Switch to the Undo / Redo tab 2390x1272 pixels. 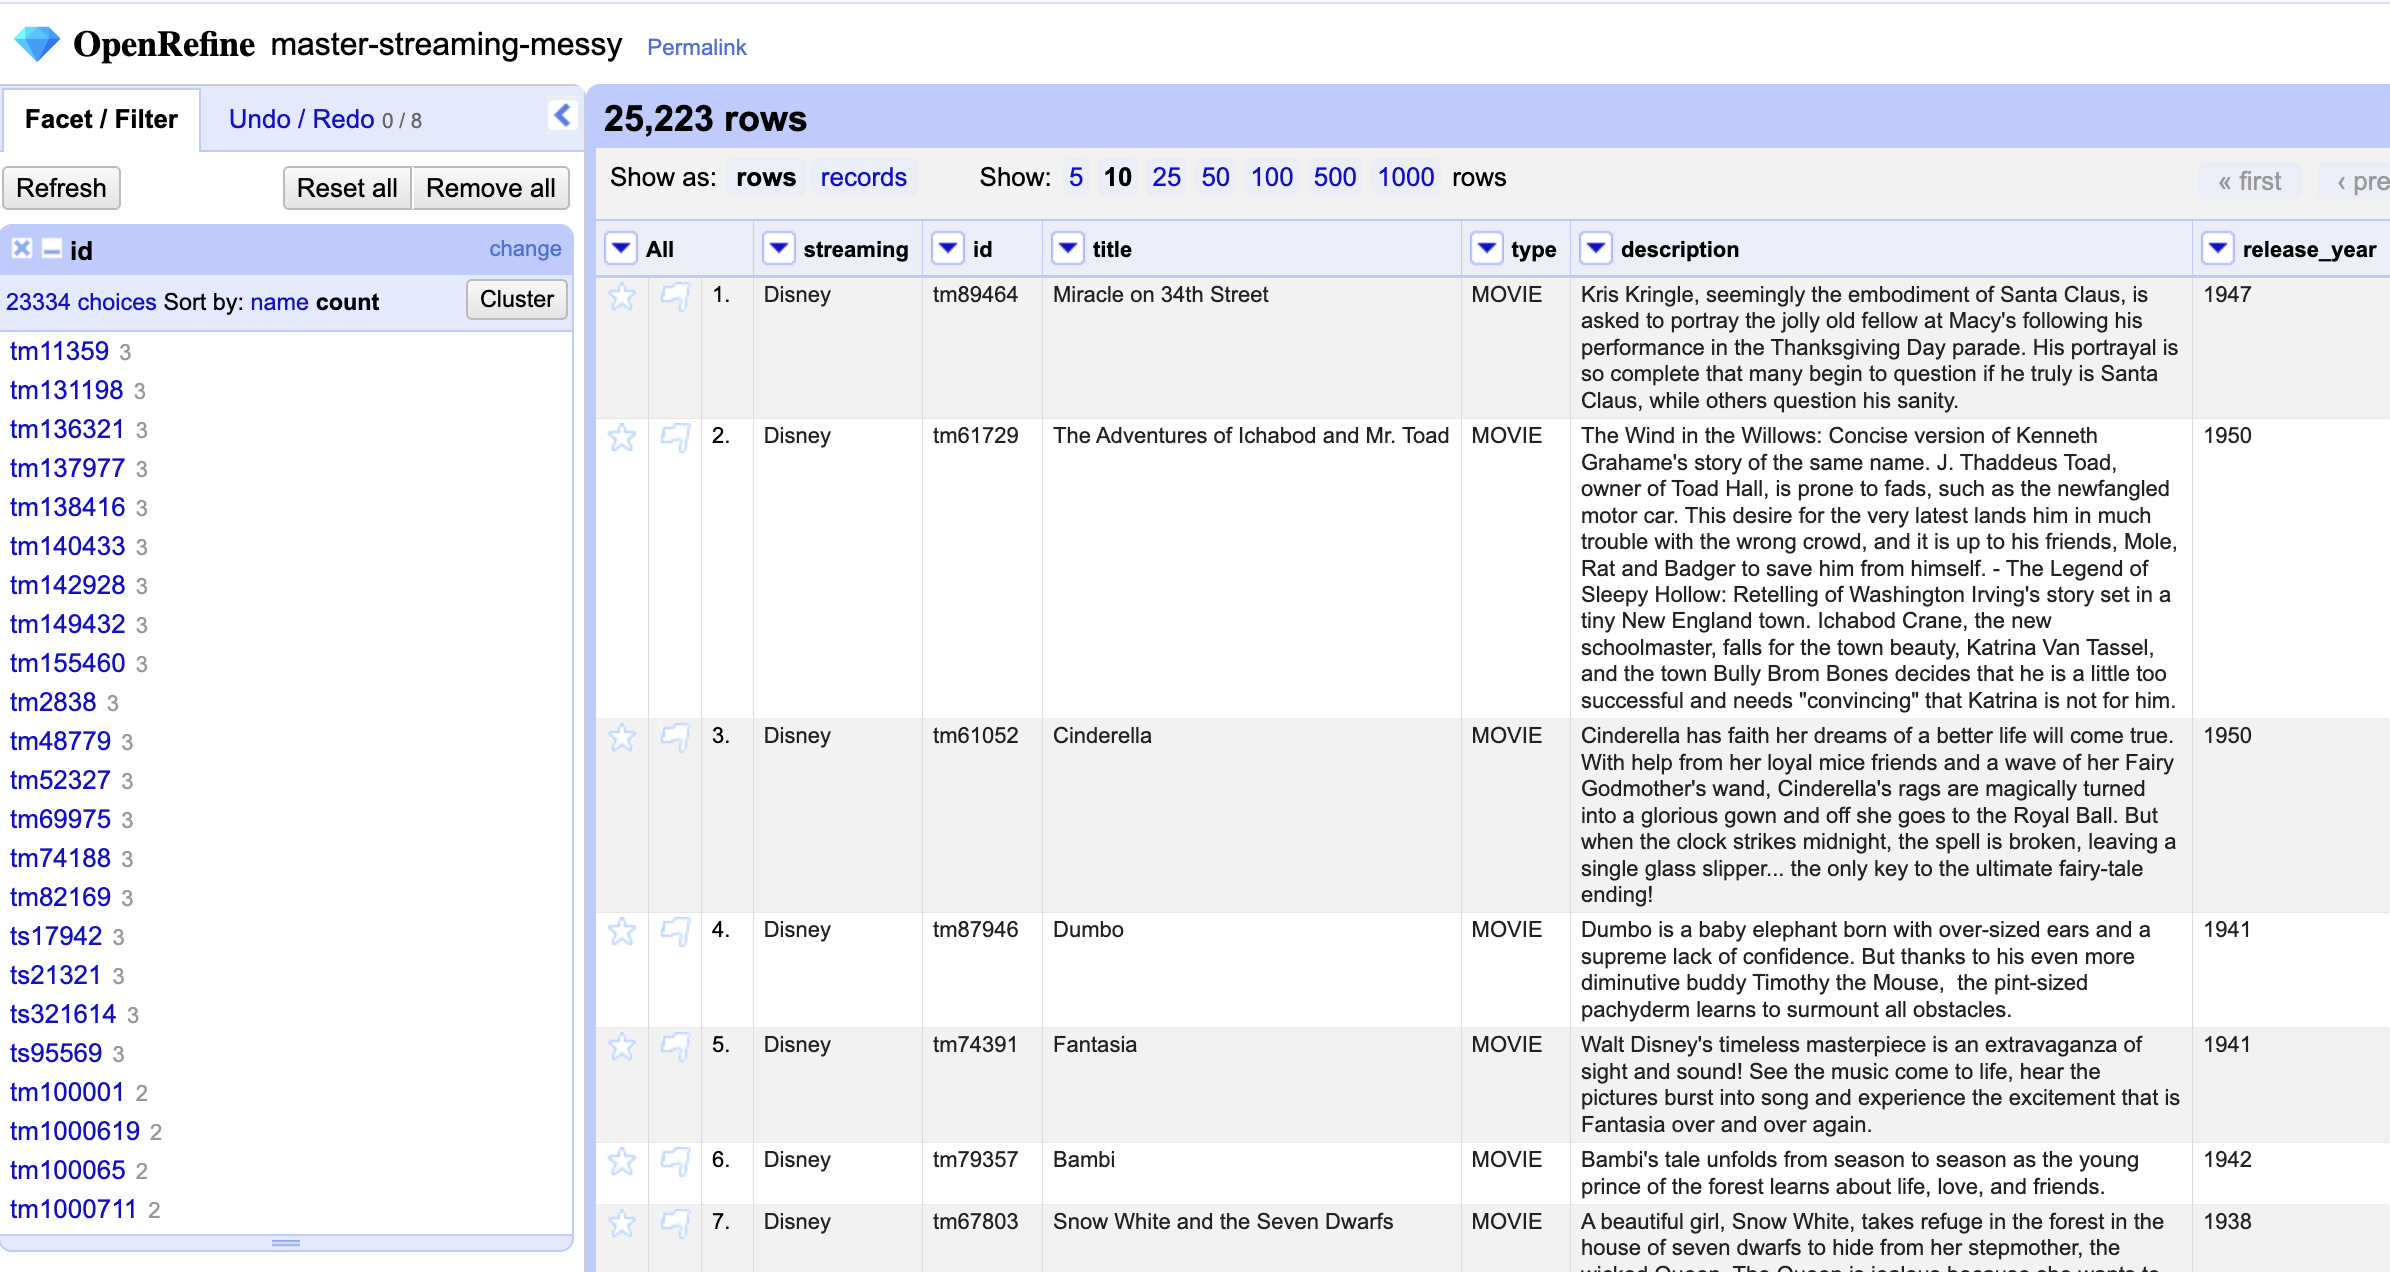(x=325, y=119)
